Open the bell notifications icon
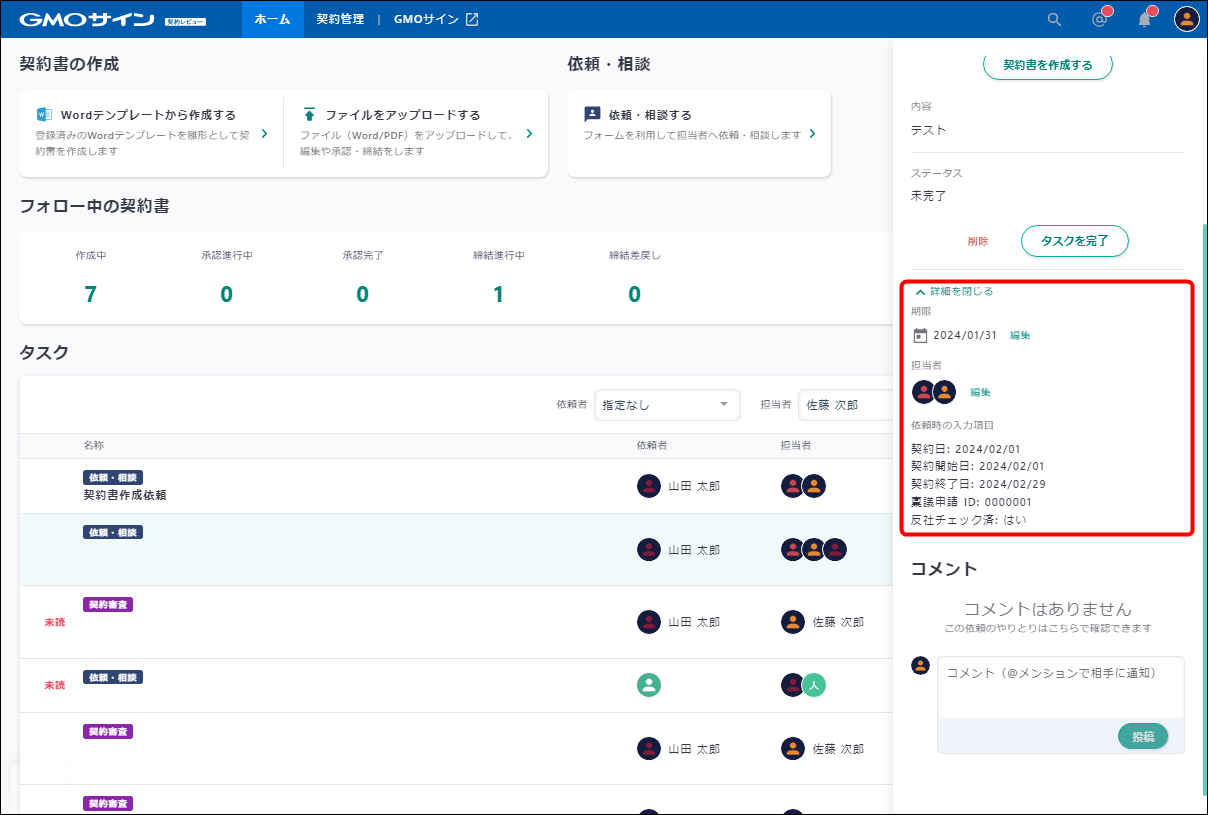 [1145, 19]
